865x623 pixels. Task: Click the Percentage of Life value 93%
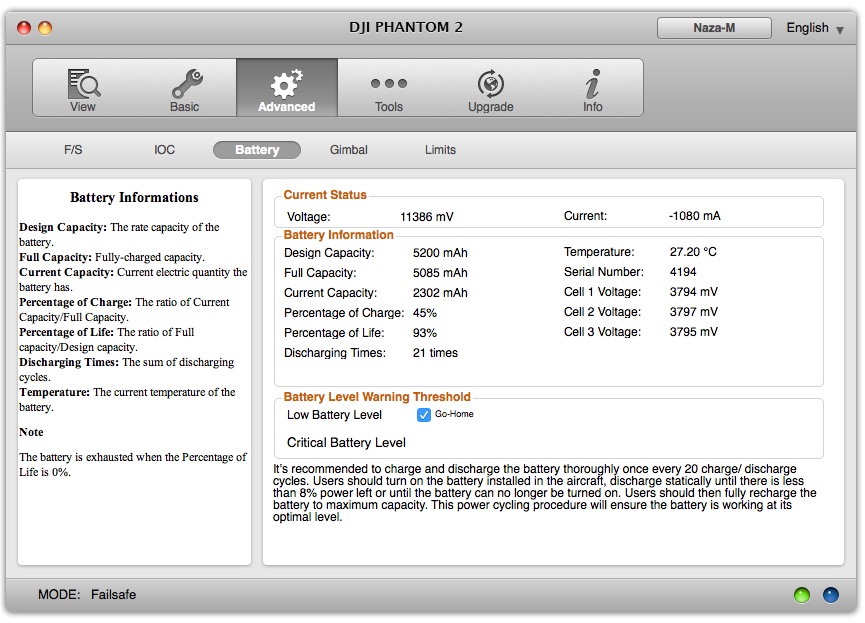coord(425,333)
